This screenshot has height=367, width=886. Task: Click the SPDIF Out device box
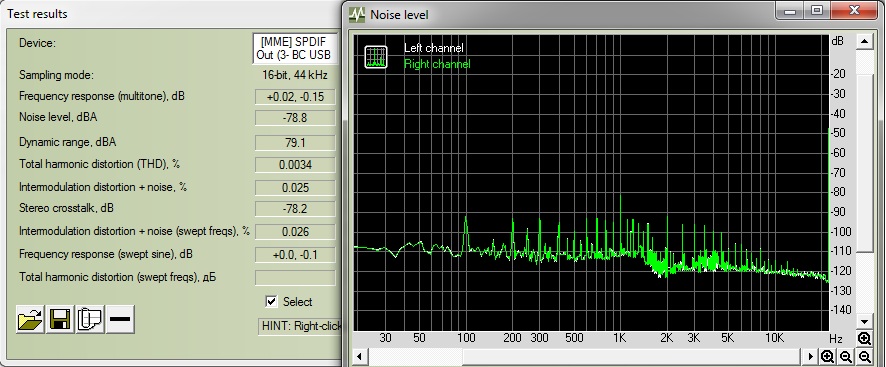pos(295,48)
